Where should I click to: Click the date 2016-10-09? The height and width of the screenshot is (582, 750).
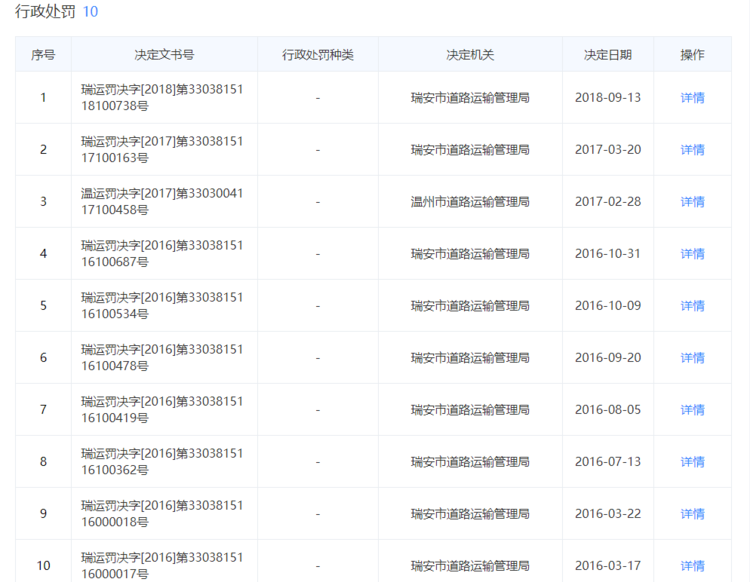[608, 306]
